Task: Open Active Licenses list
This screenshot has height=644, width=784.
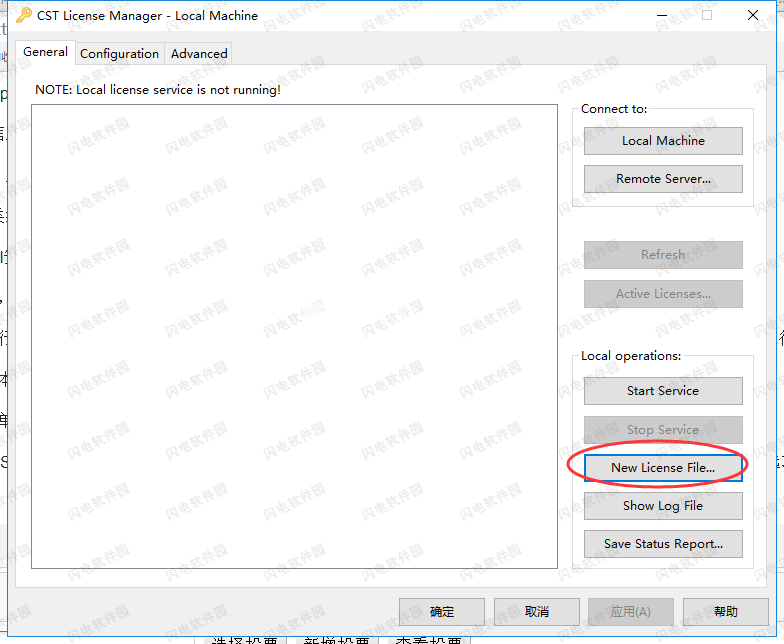Action: pos(663,294)
